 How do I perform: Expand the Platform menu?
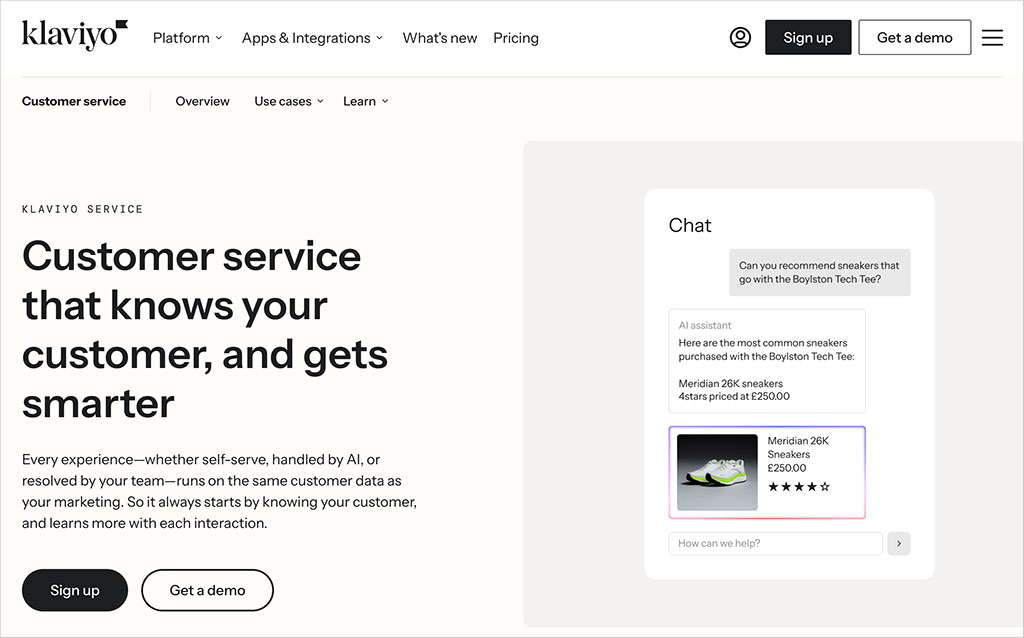pyautogui.click(x=187, y=38)
